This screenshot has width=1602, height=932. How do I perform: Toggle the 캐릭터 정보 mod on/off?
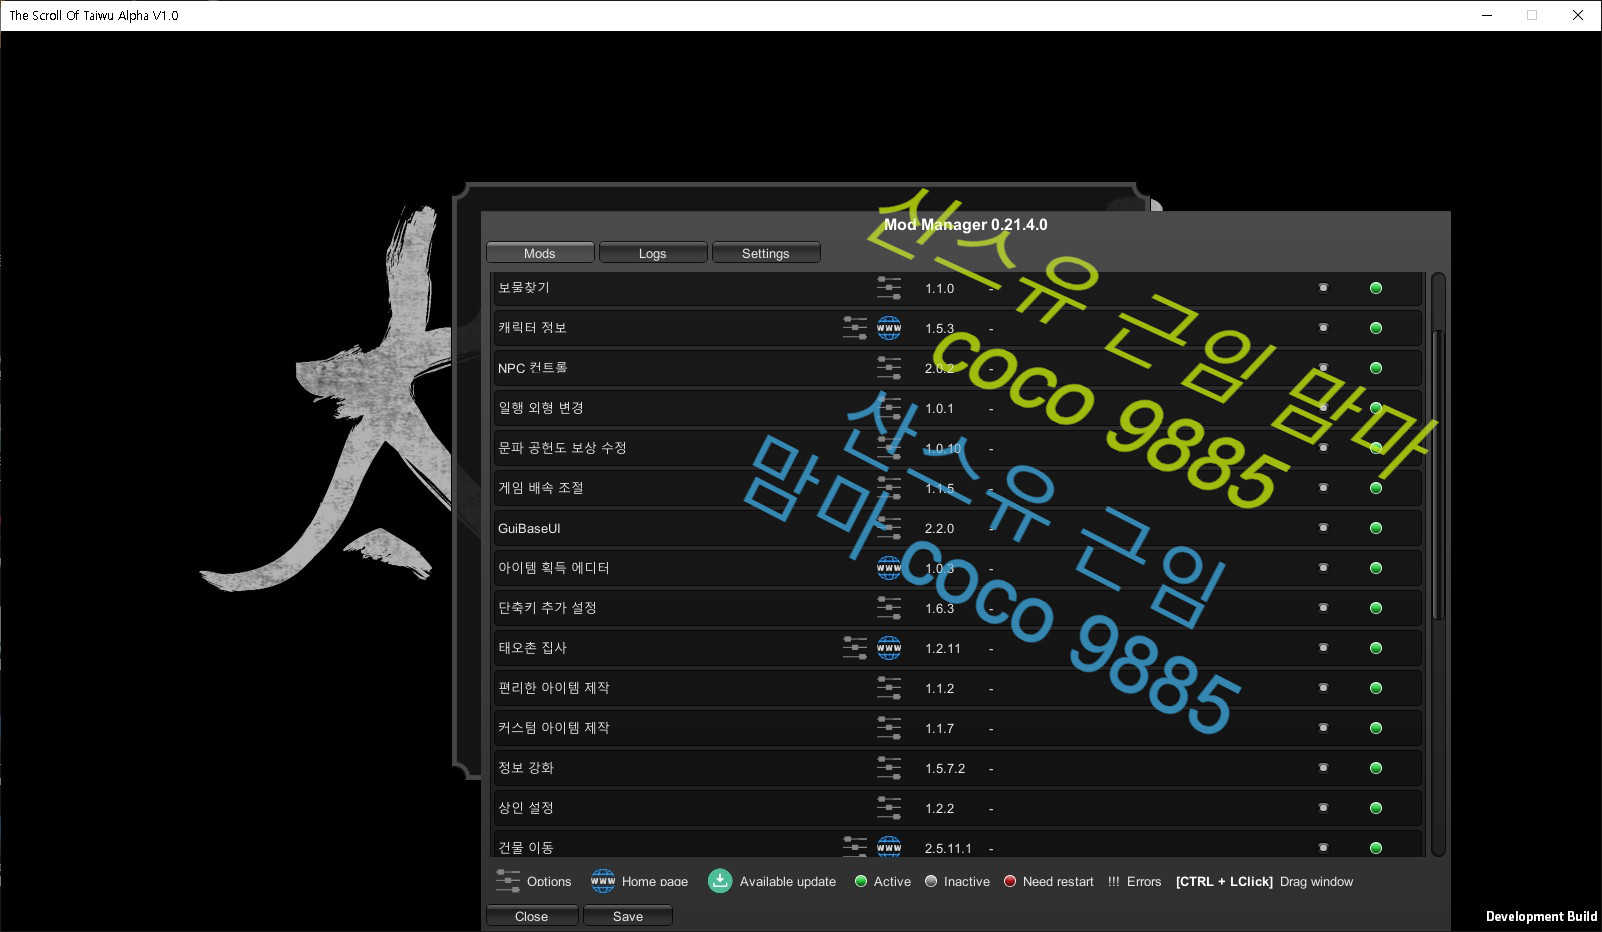pos(1323,328)
